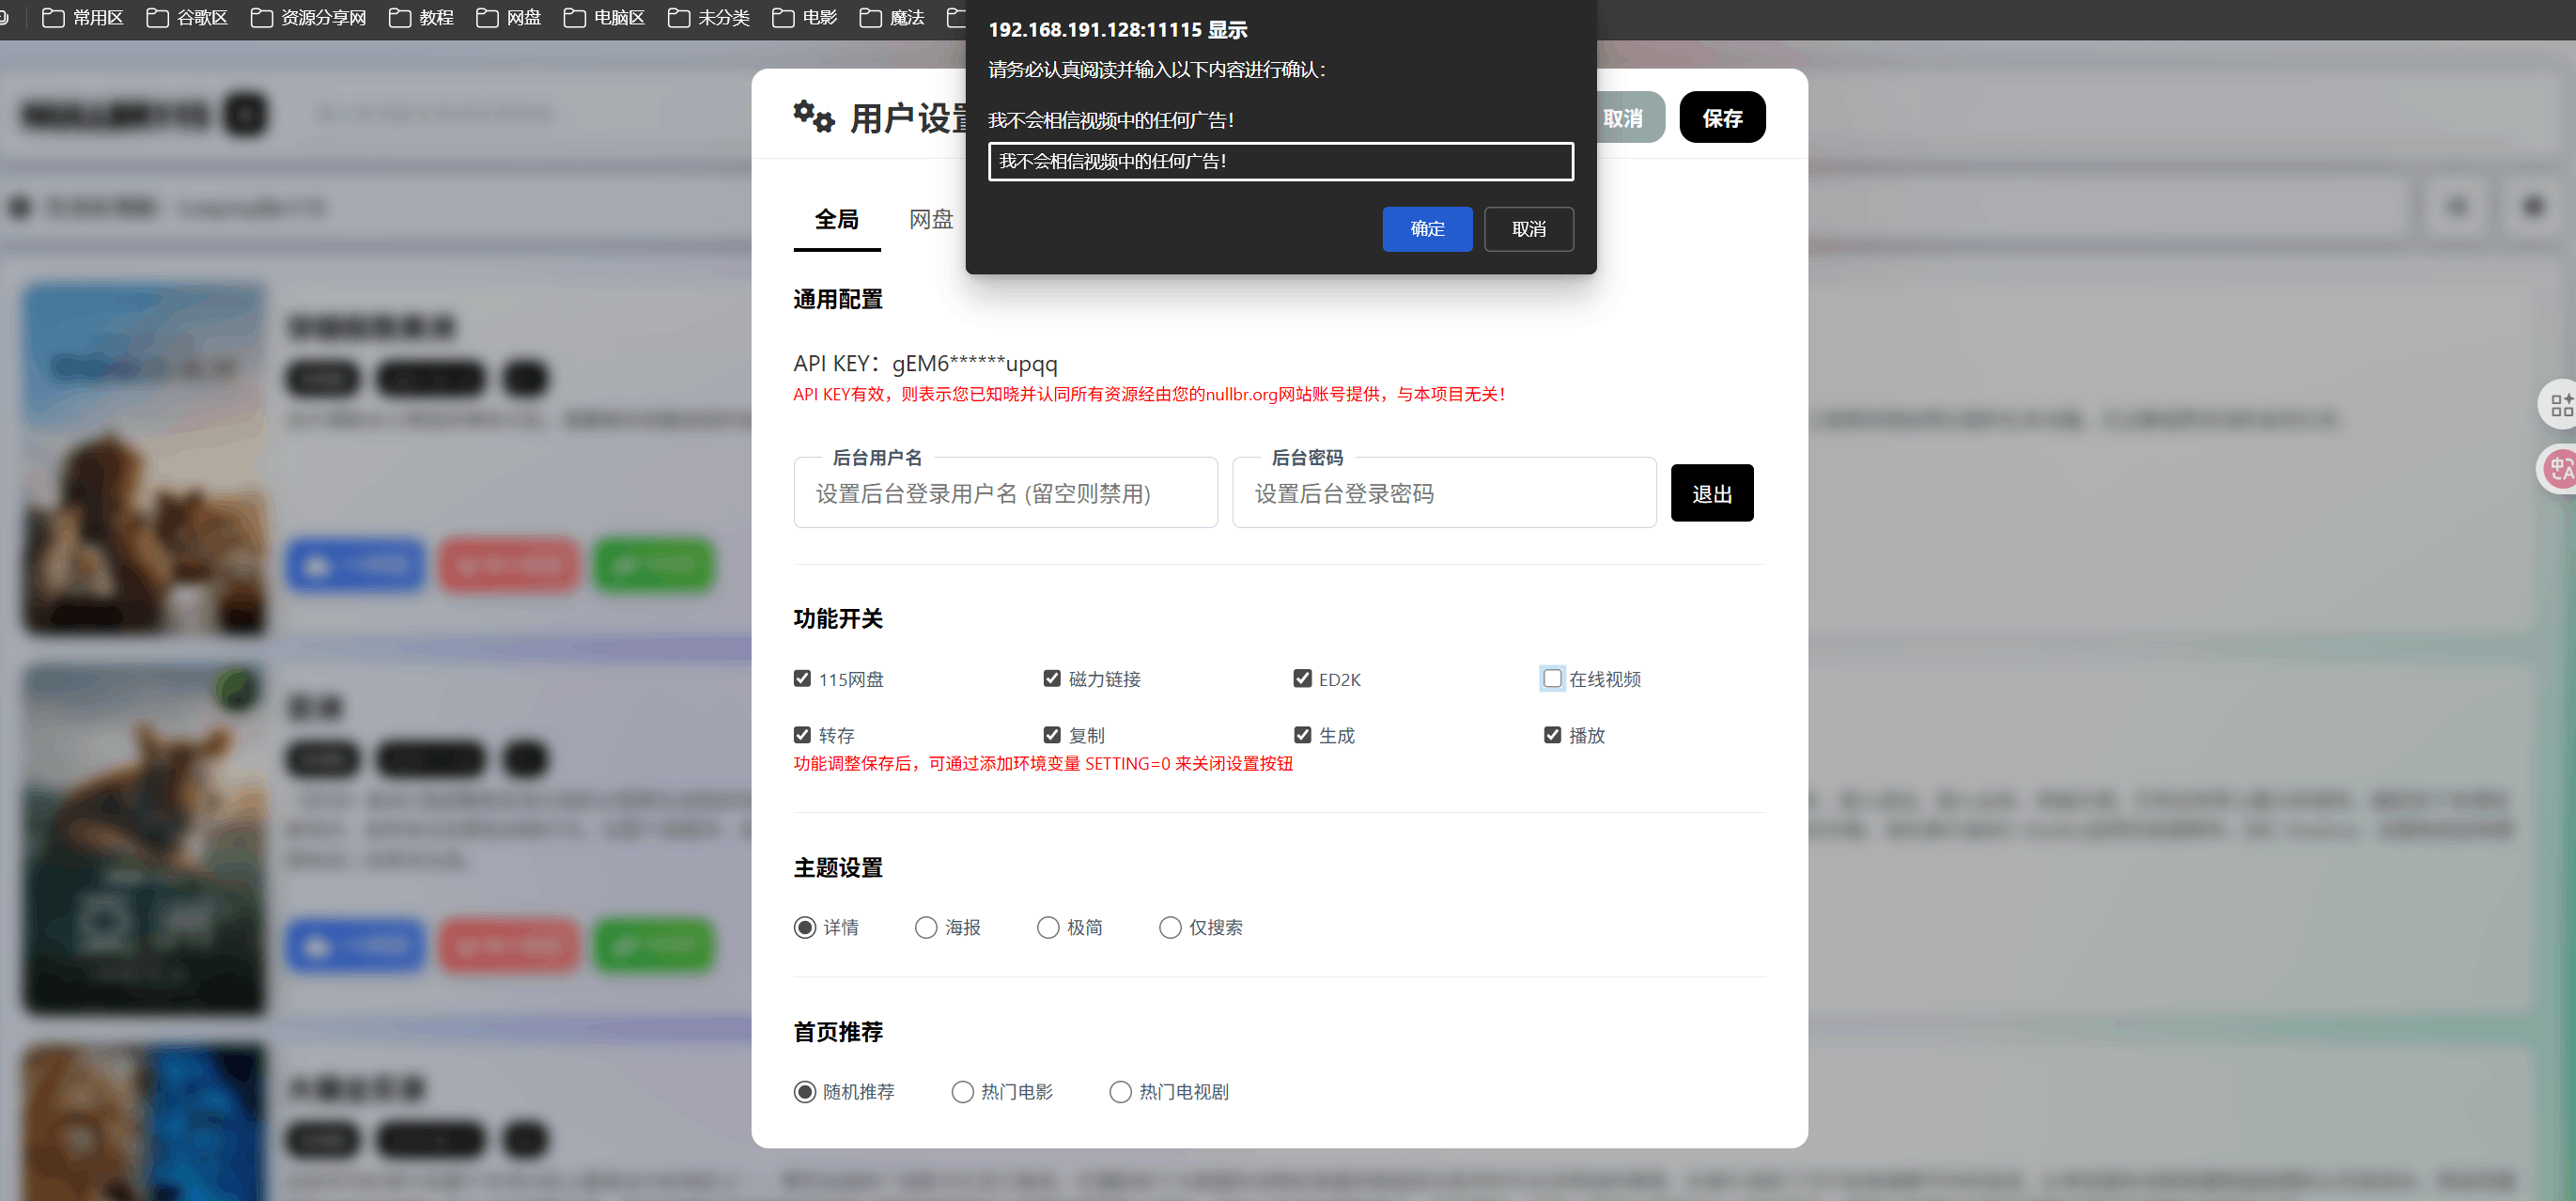Select the 海报 theme radio button
Screen dimensions: 2576x1201
tap(926, 928)
